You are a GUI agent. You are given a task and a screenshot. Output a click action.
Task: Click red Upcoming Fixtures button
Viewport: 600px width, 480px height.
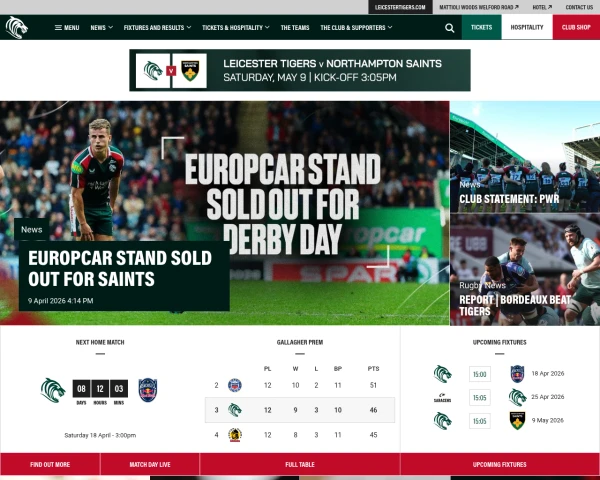coord(500,464)
